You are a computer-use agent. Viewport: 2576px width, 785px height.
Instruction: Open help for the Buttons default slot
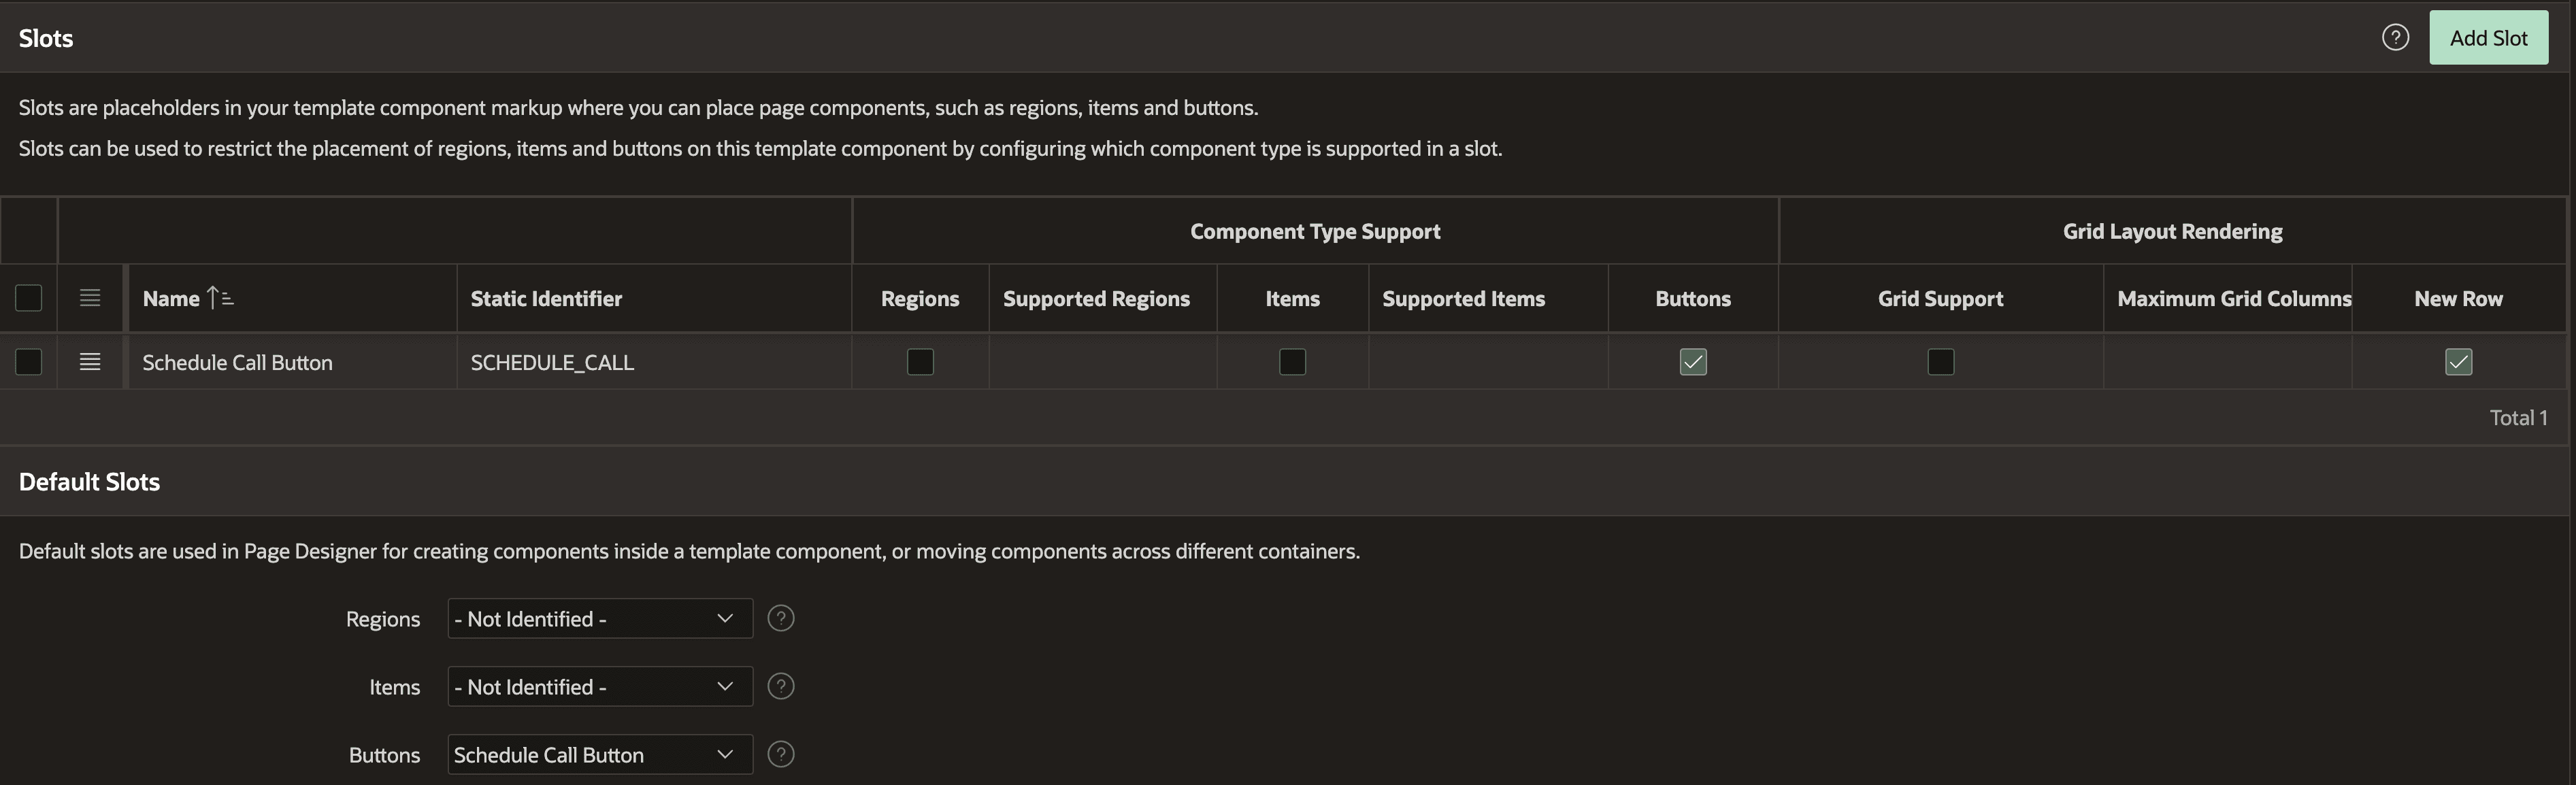point(781,755)
